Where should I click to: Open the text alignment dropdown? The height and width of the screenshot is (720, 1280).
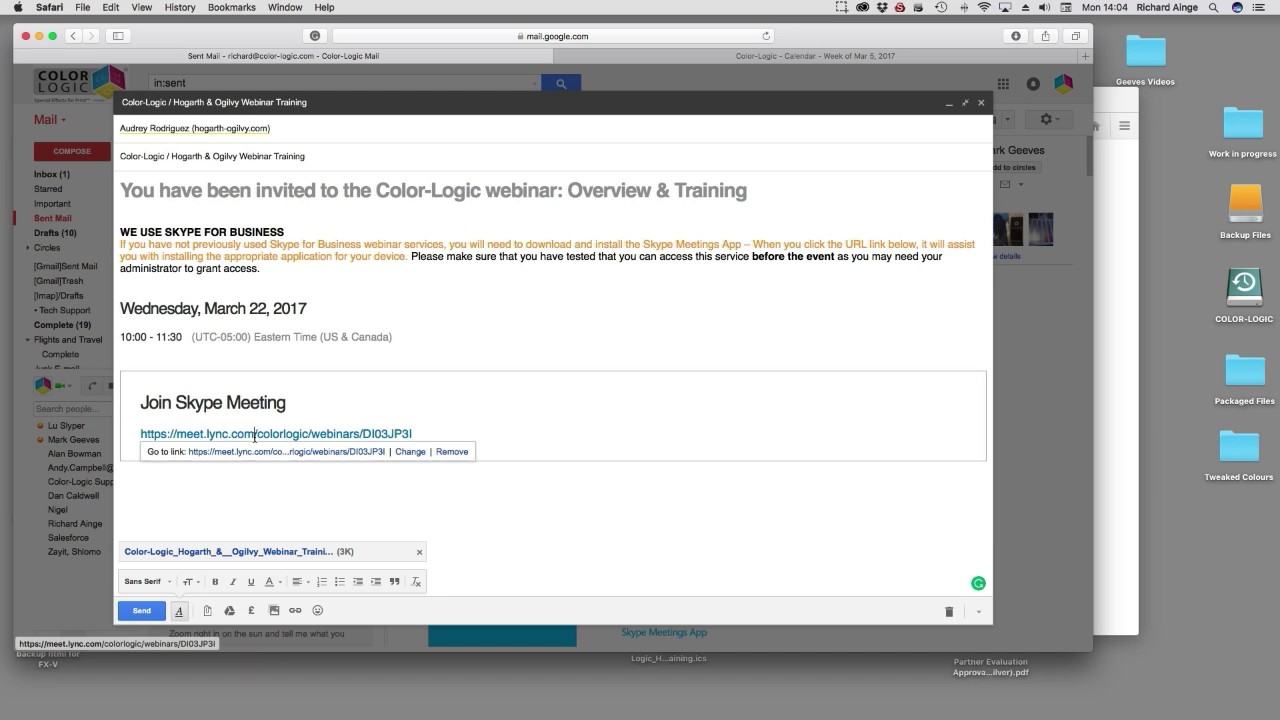click(301, 582)
